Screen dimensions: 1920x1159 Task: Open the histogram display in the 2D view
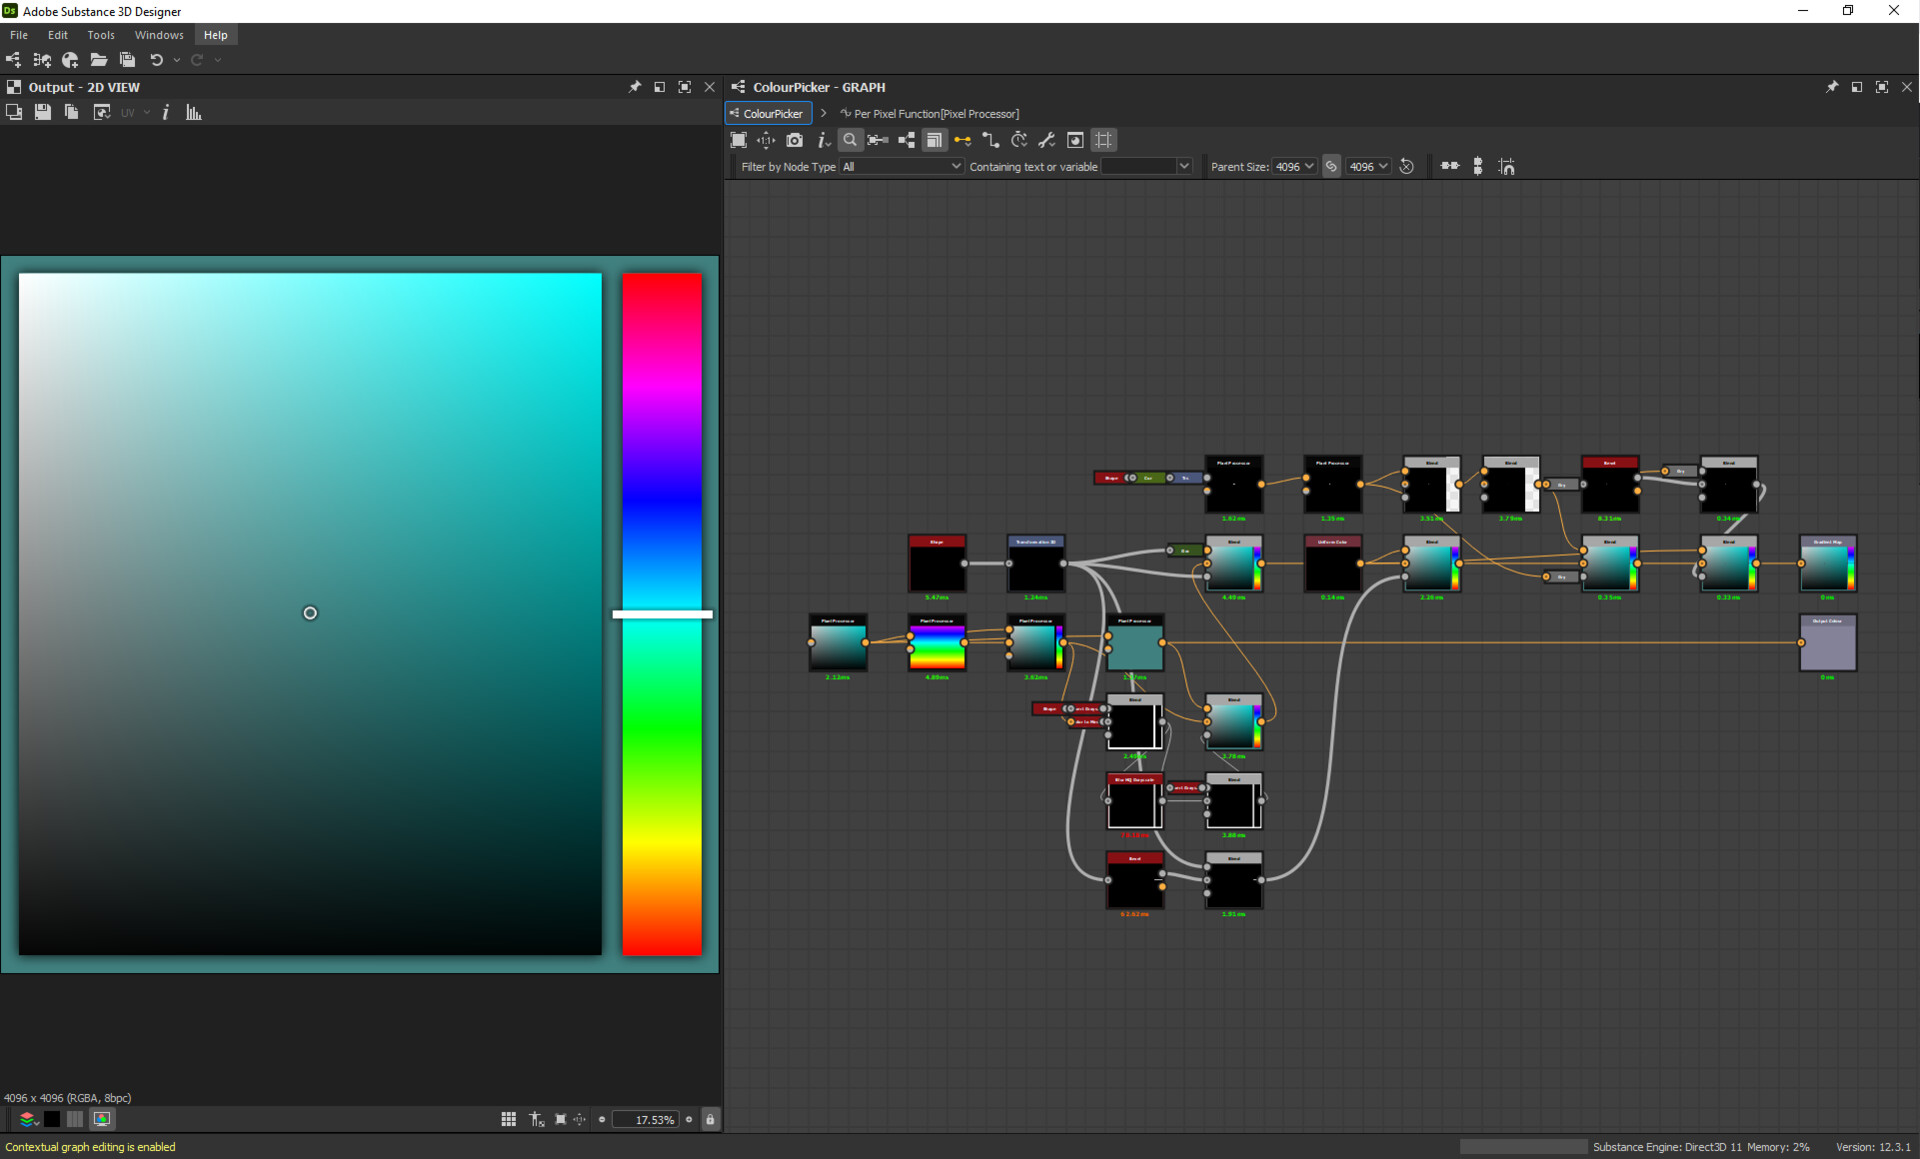[x=192, y=112]
